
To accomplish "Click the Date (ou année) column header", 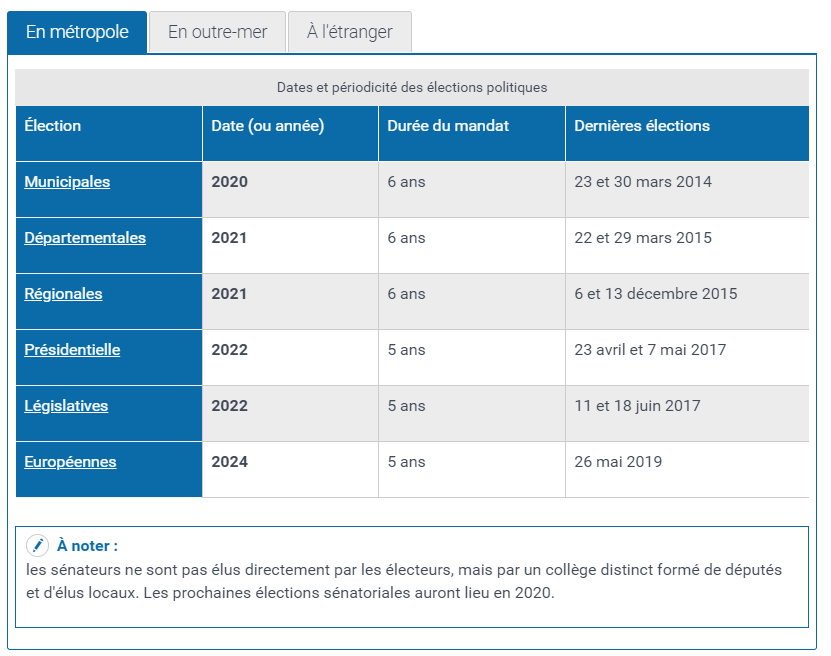I will [290, 134].
